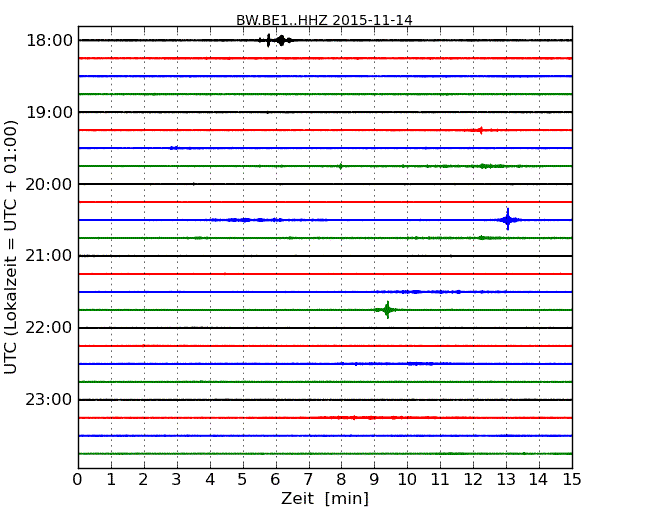Image resolution: width=650 pixels, height=520 pixels.
Task: Click the UTC Lokalzeit vertical axis label
Action: (x=11, y=247)
